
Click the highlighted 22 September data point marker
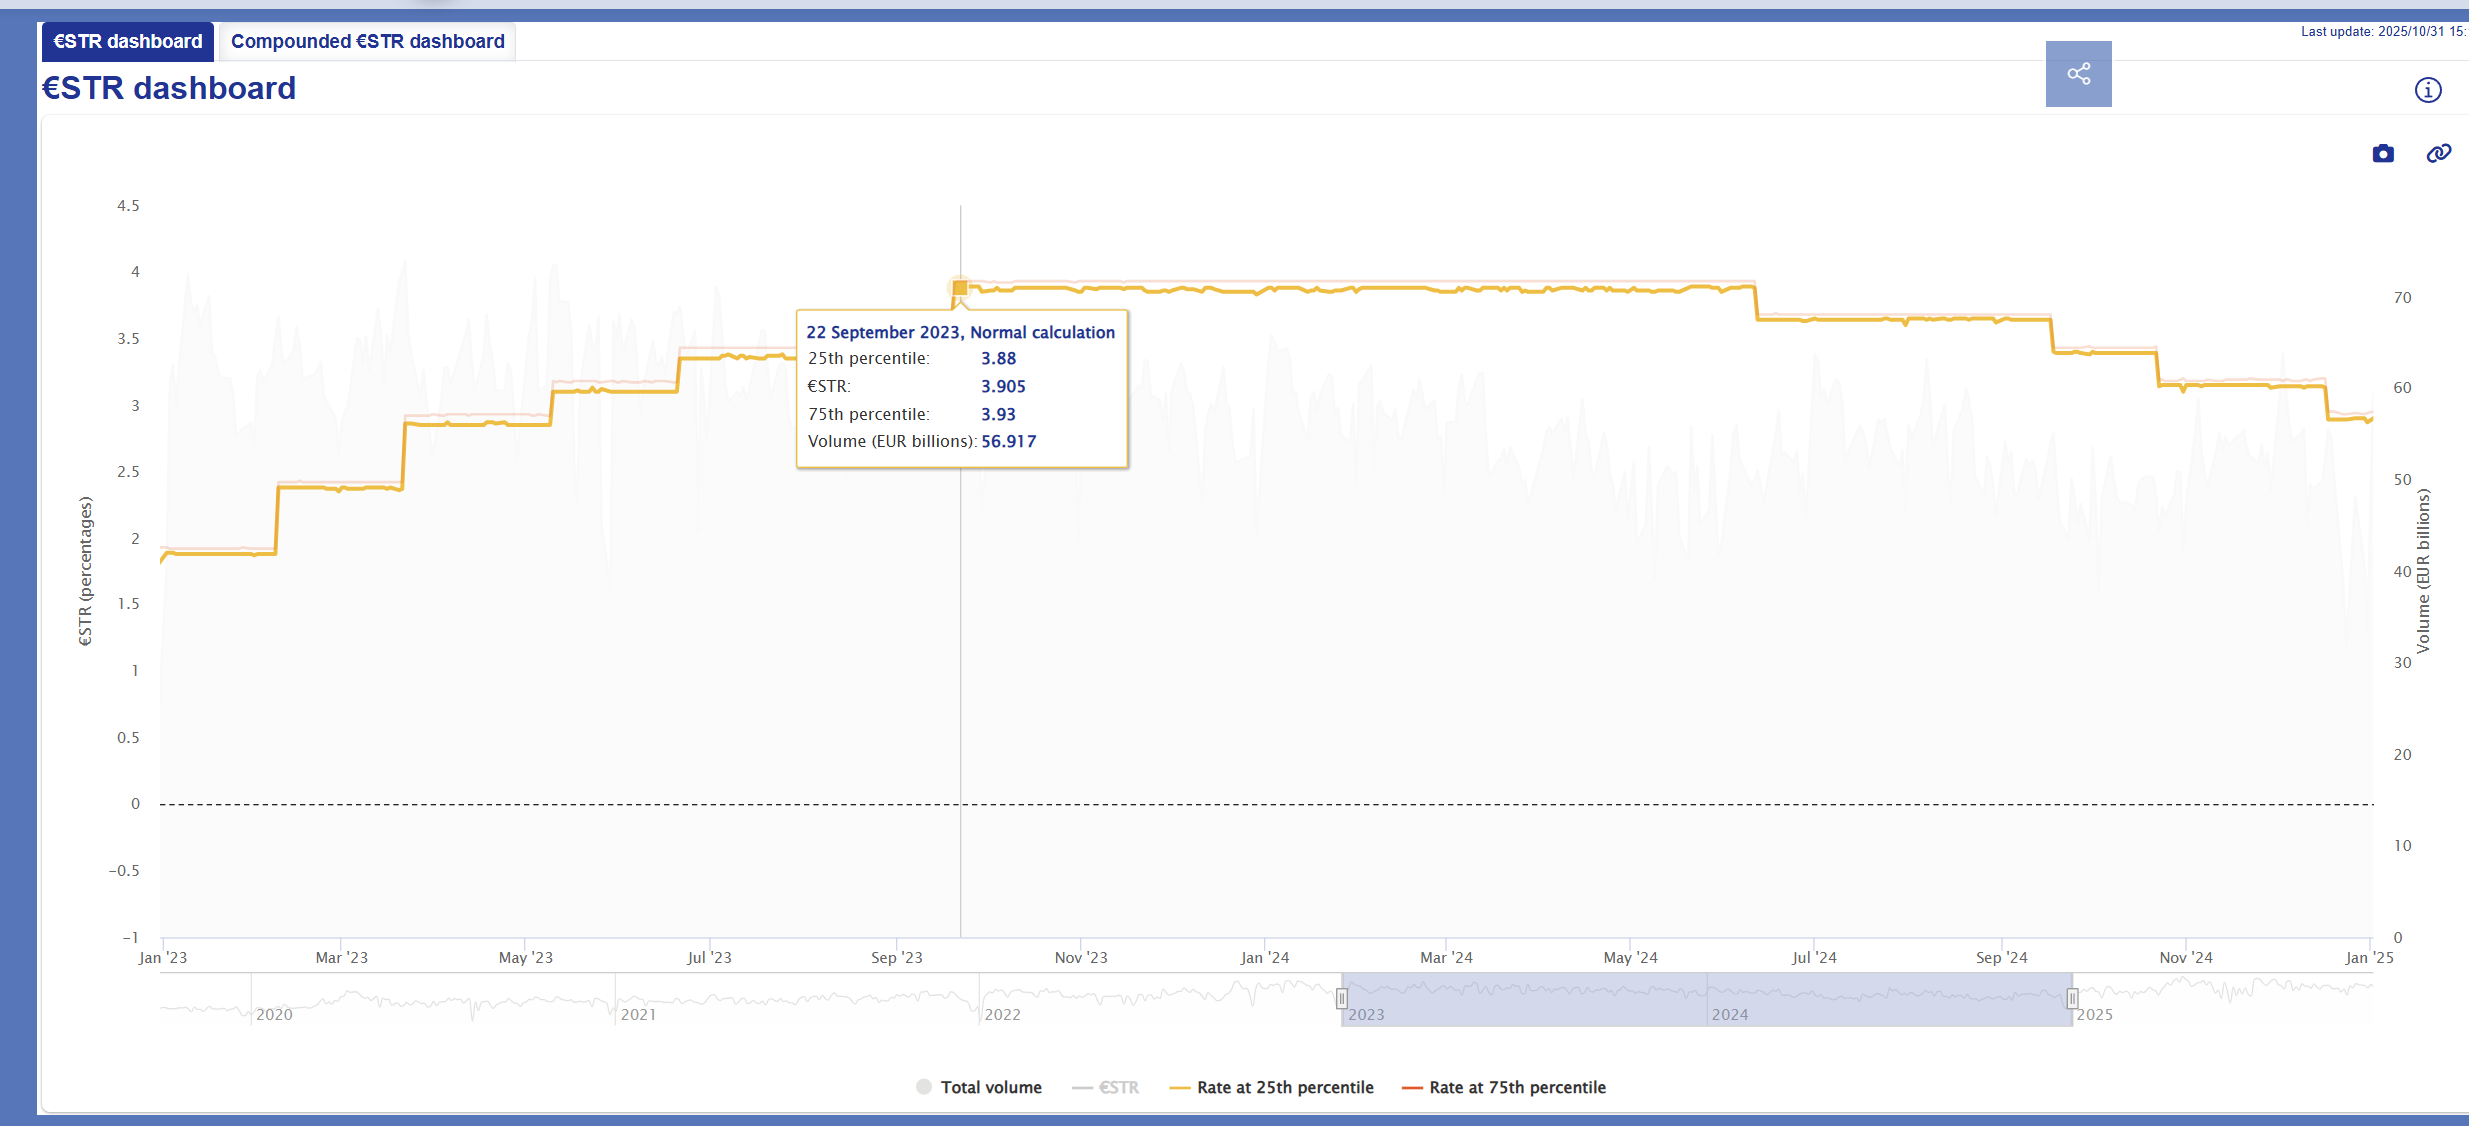pyautogui.click(x=960, y=288)
